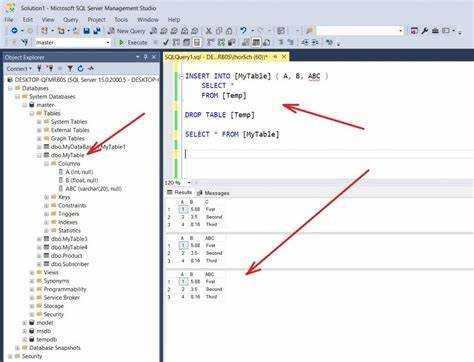Screen dimensions: 474x362
Task: Comment out the selected lines
Action: (281, 42)
